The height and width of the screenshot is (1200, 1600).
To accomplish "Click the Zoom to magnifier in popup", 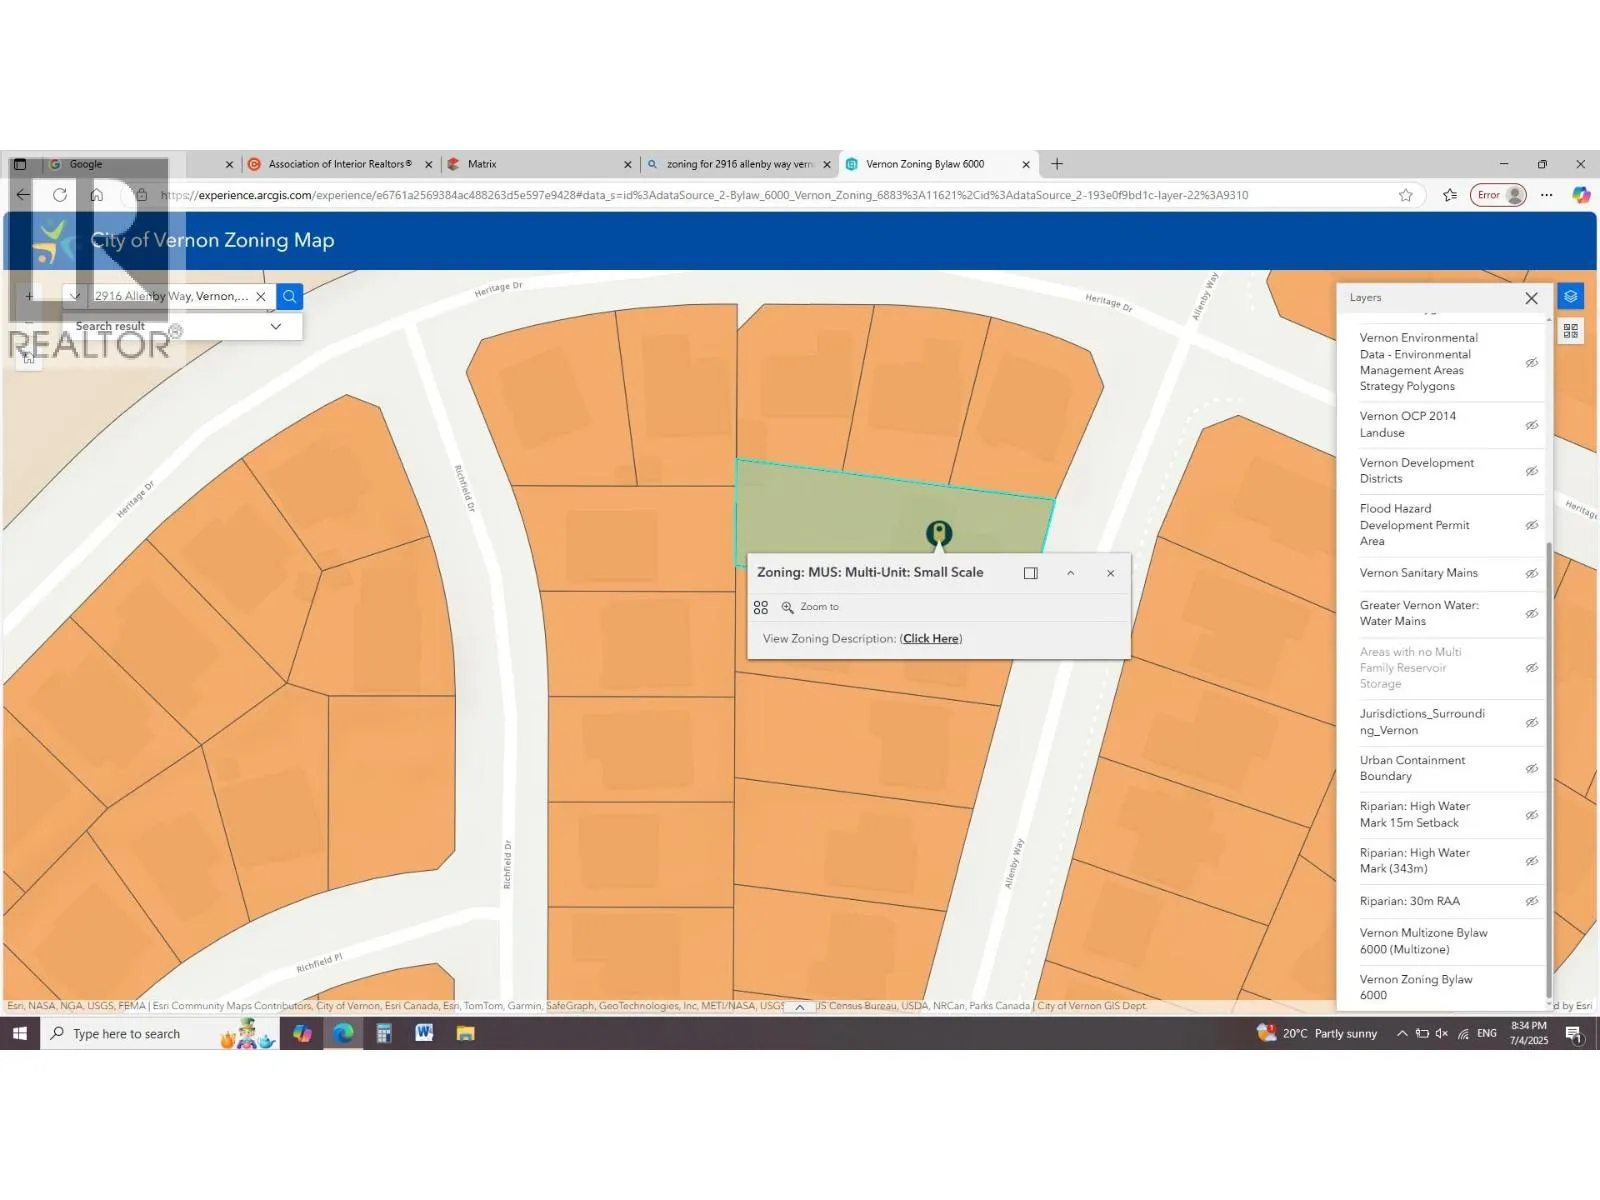I will pos(788,607).
